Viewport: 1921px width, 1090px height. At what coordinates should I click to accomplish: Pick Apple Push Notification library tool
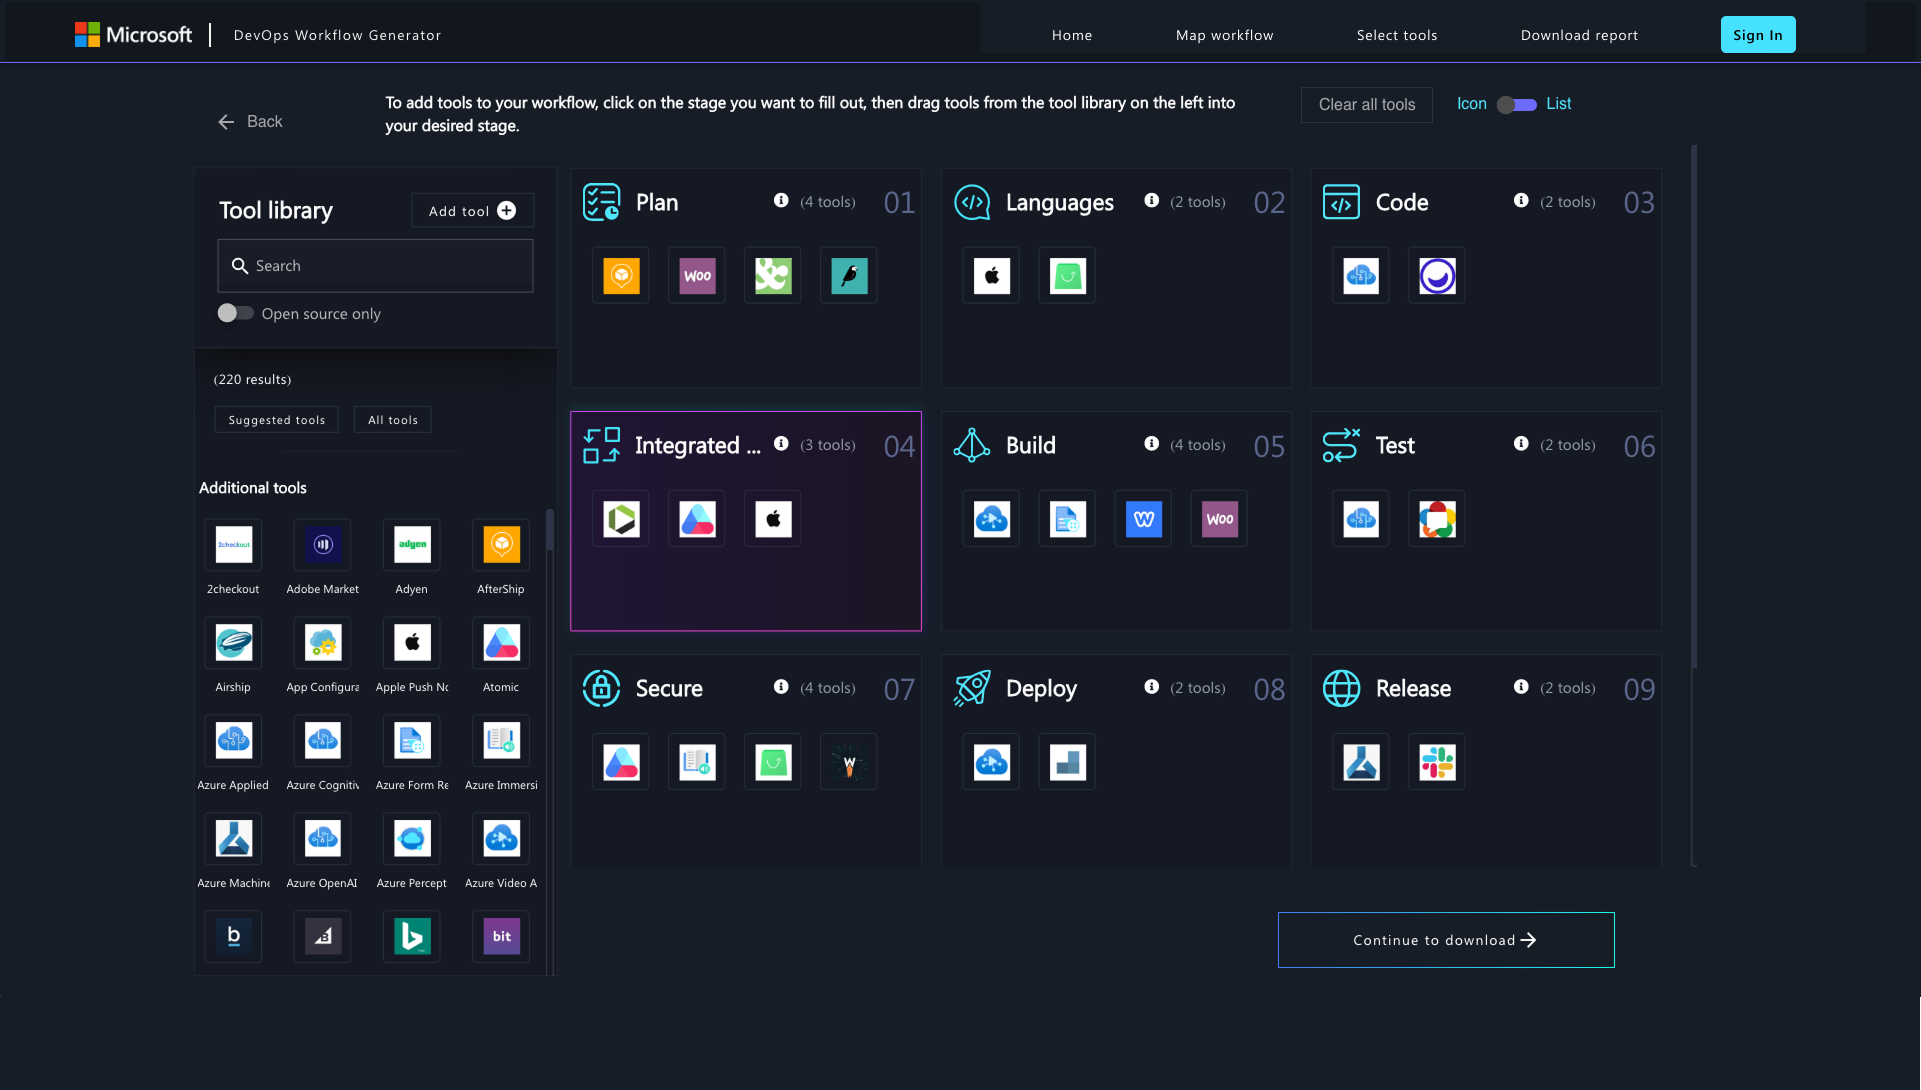(412, 643)
